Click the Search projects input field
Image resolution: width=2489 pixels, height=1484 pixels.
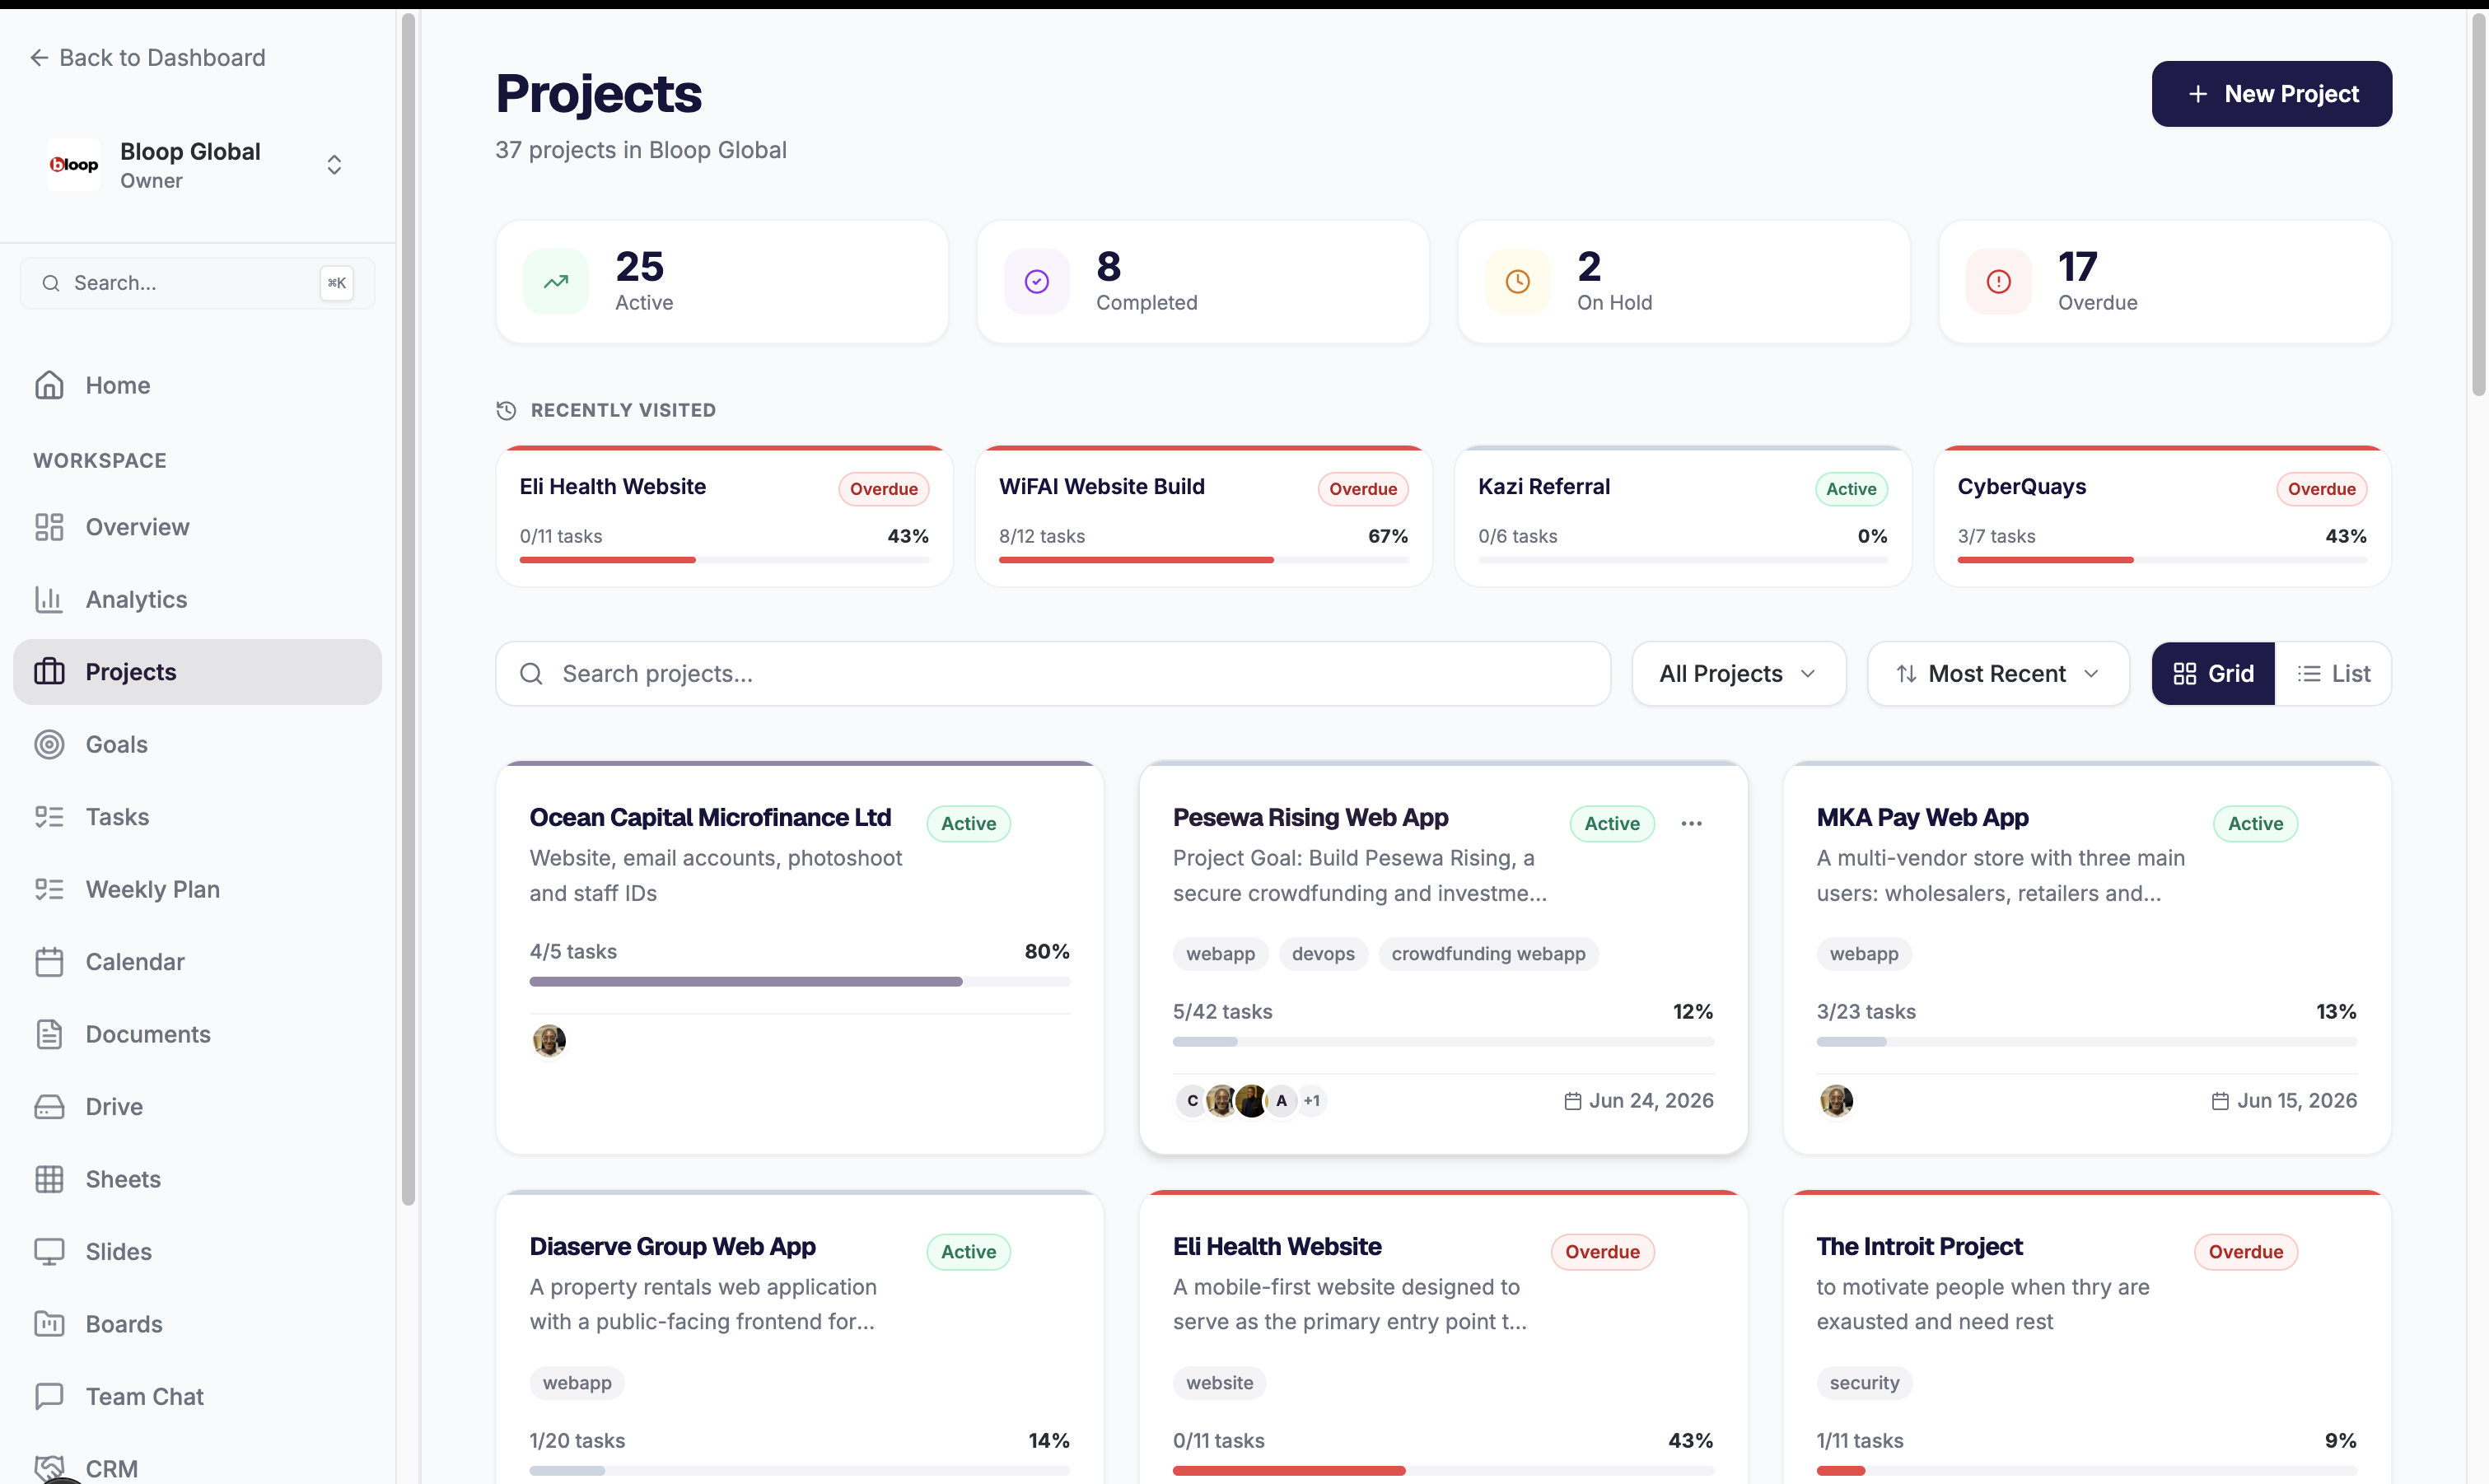[x=1053, y=674]
